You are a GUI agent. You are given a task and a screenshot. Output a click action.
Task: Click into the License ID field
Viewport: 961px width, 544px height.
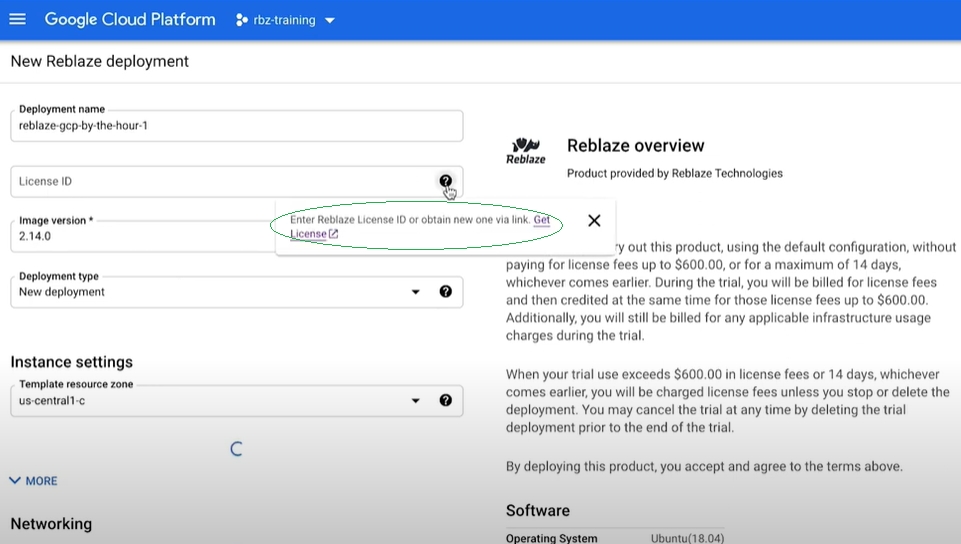point(220,182)
